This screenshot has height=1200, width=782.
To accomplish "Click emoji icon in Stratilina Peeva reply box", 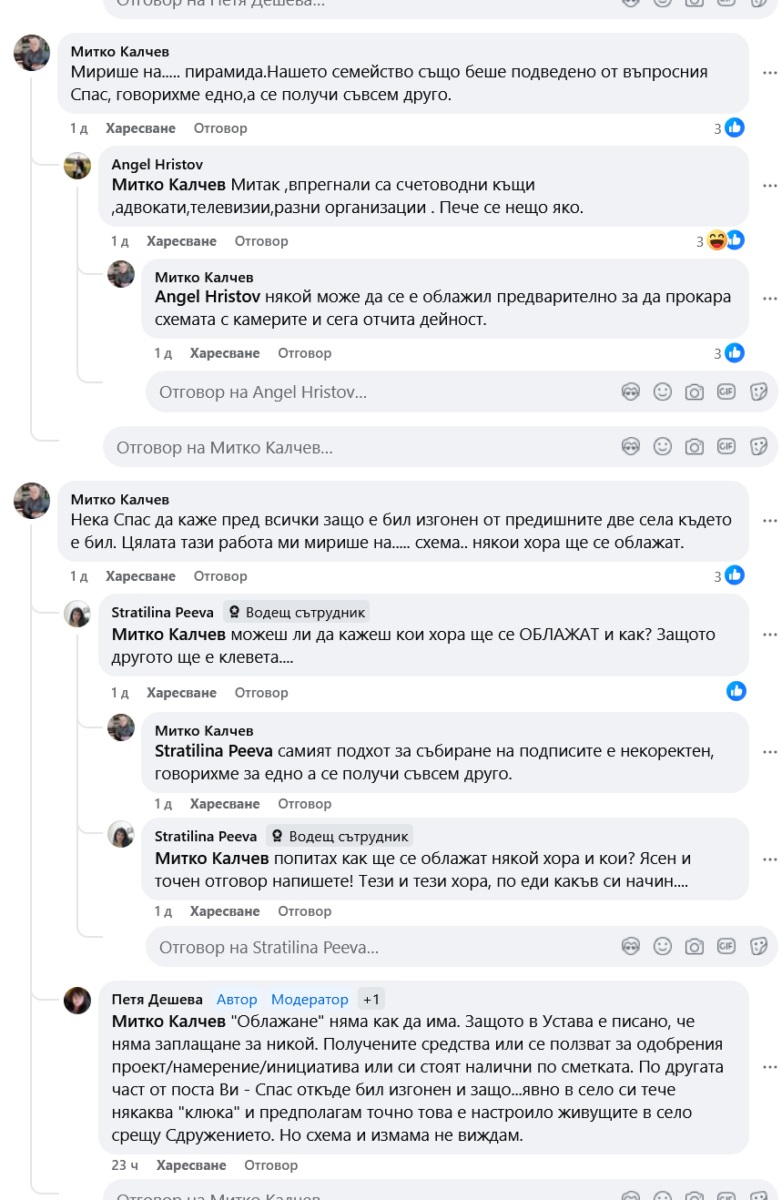I will [x=662, y=947].
